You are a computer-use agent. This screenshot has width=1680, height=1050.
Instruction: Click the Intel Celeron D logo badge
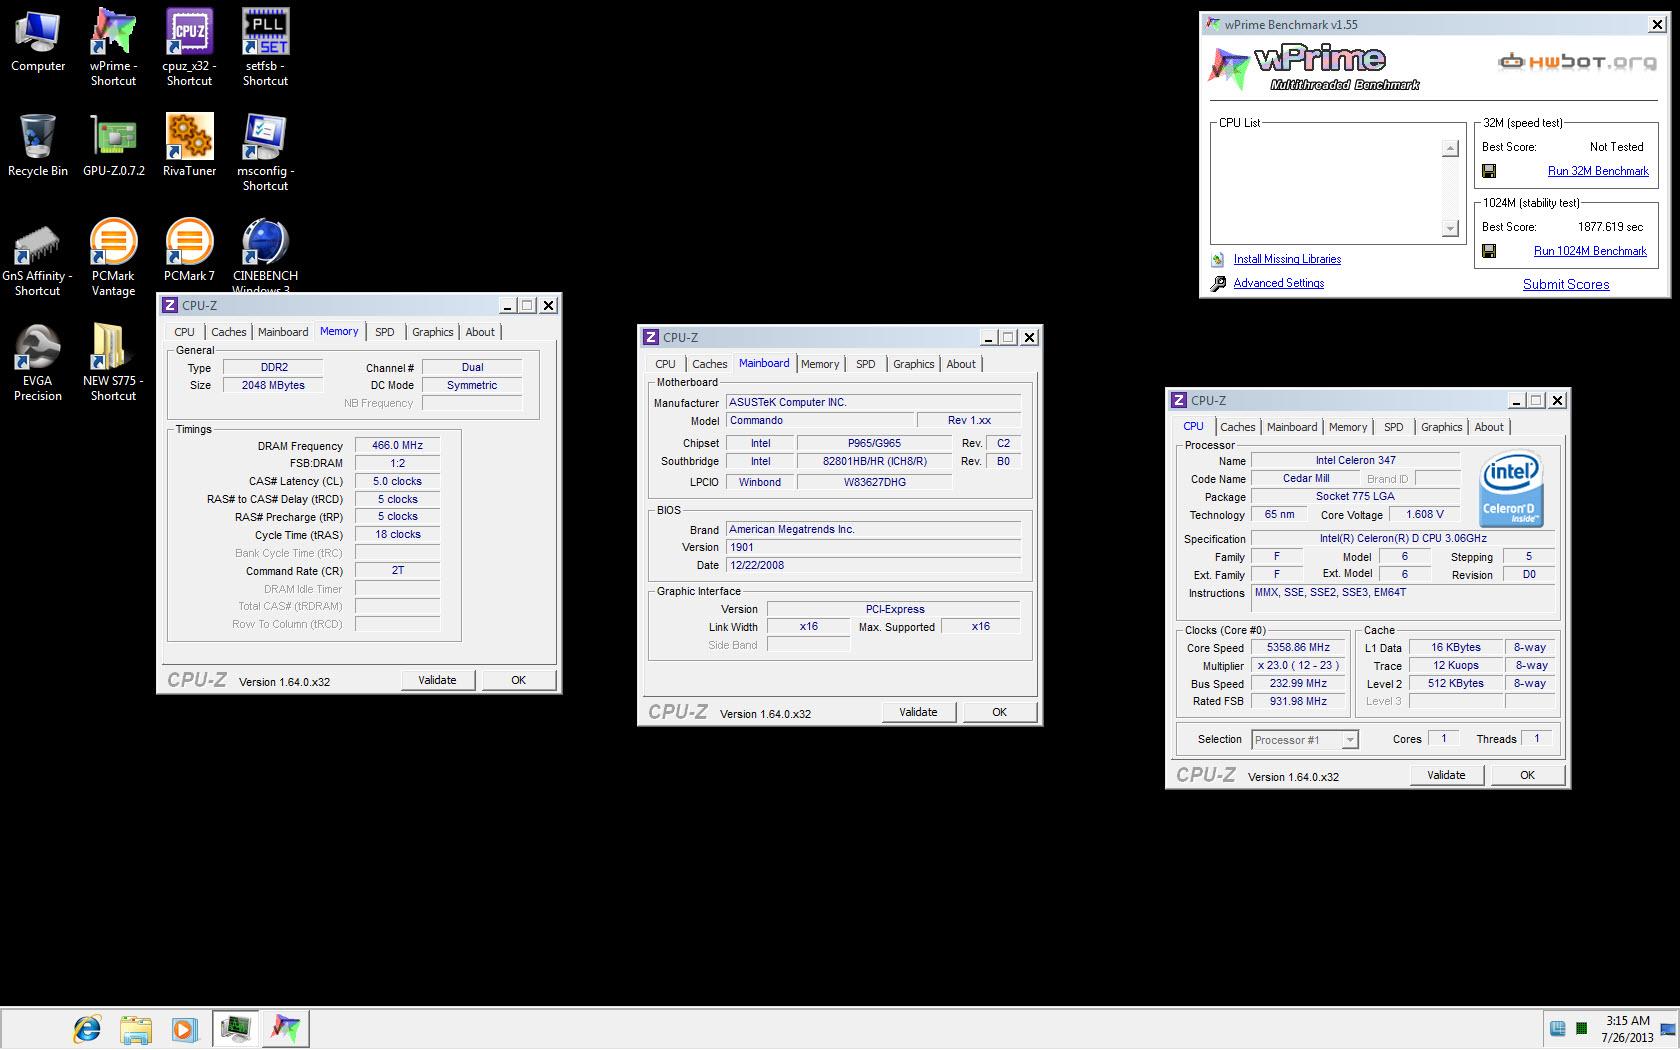point(1510,490)
